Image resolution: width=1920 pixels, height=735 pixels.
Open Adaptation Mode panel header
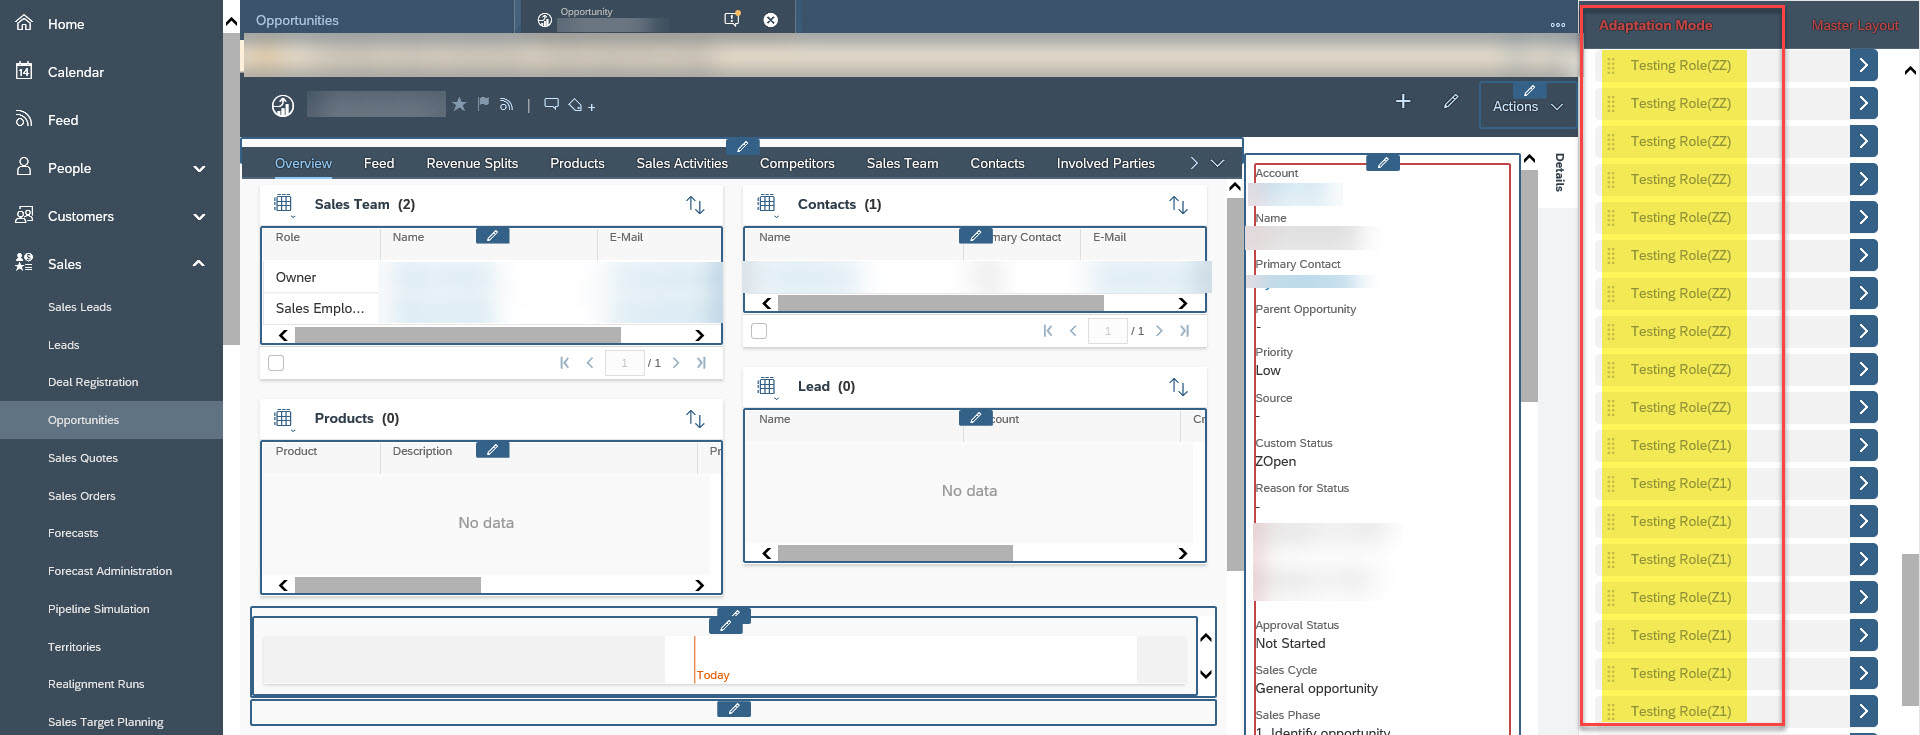coord(1655,25)
